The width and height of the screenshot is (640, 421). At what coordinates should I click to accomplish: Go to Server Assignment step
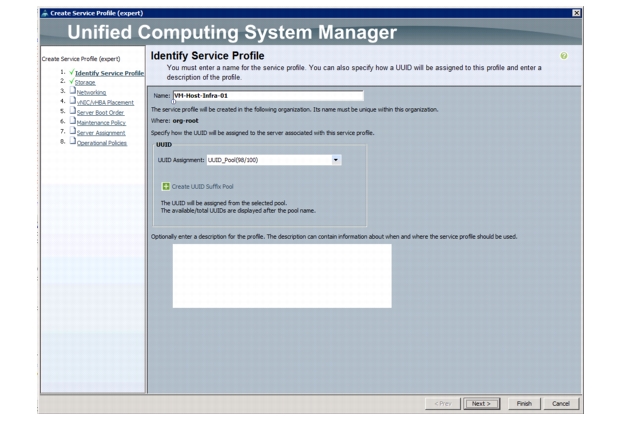[x=101, y=133]
